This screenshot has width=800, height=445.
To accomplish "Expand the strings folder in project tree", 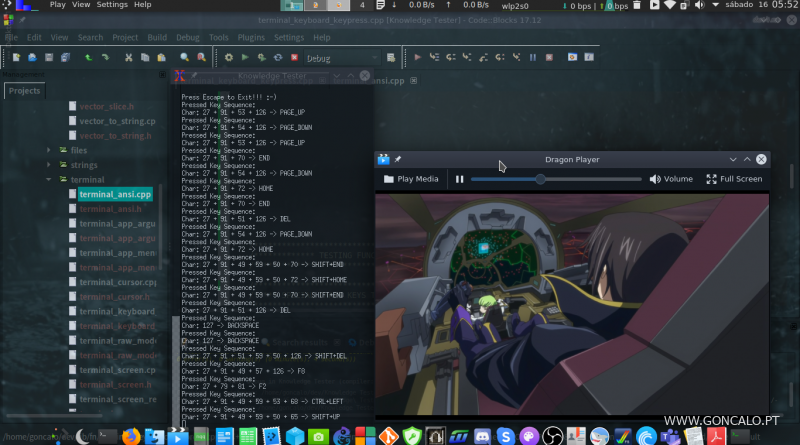I will (48, 165).
